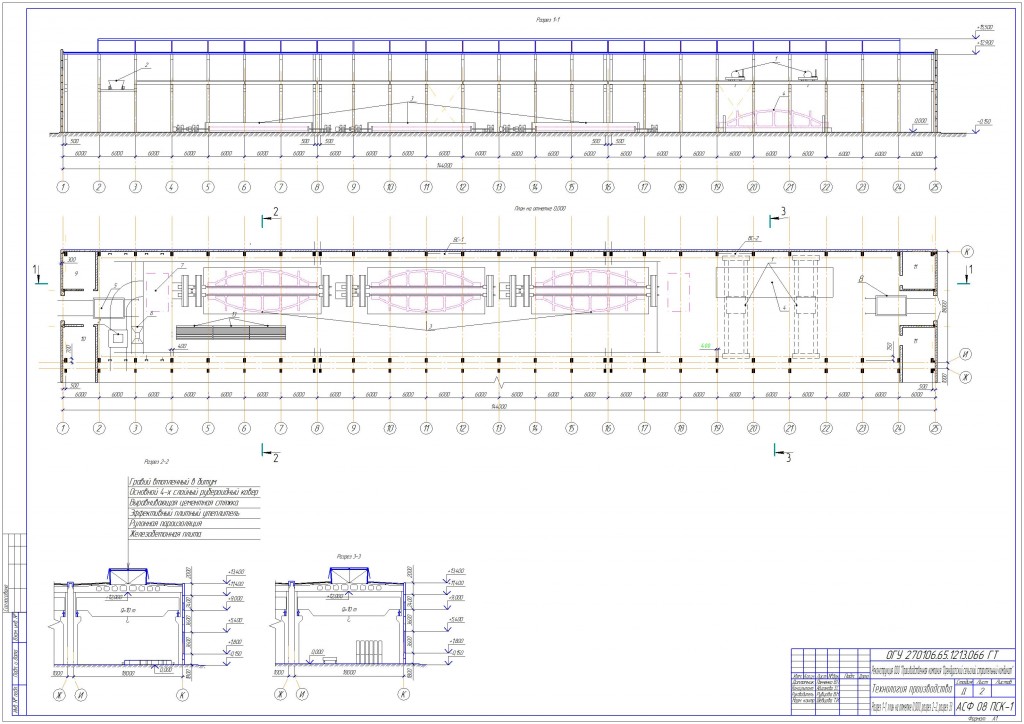Click "АСФ 08 ПСК-1" in the title block

pyautogui.click(x=985, y=706)
